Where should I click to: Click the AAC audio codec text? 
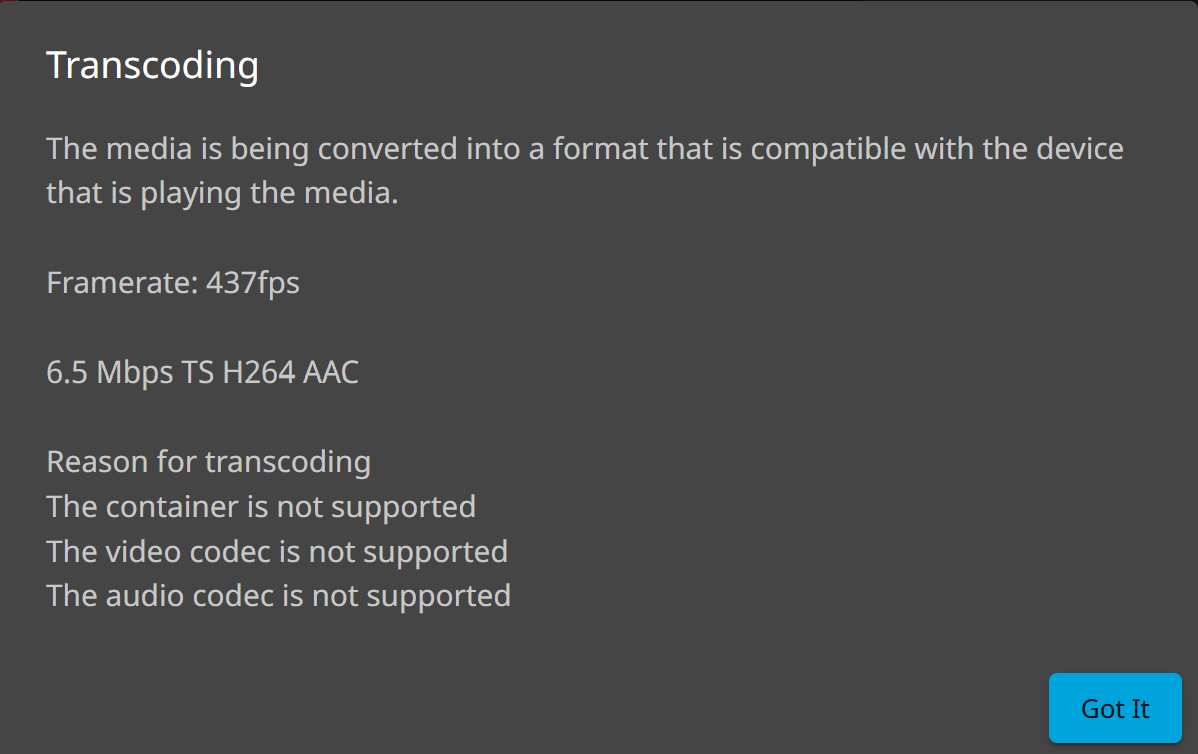(x=331, y=373)
